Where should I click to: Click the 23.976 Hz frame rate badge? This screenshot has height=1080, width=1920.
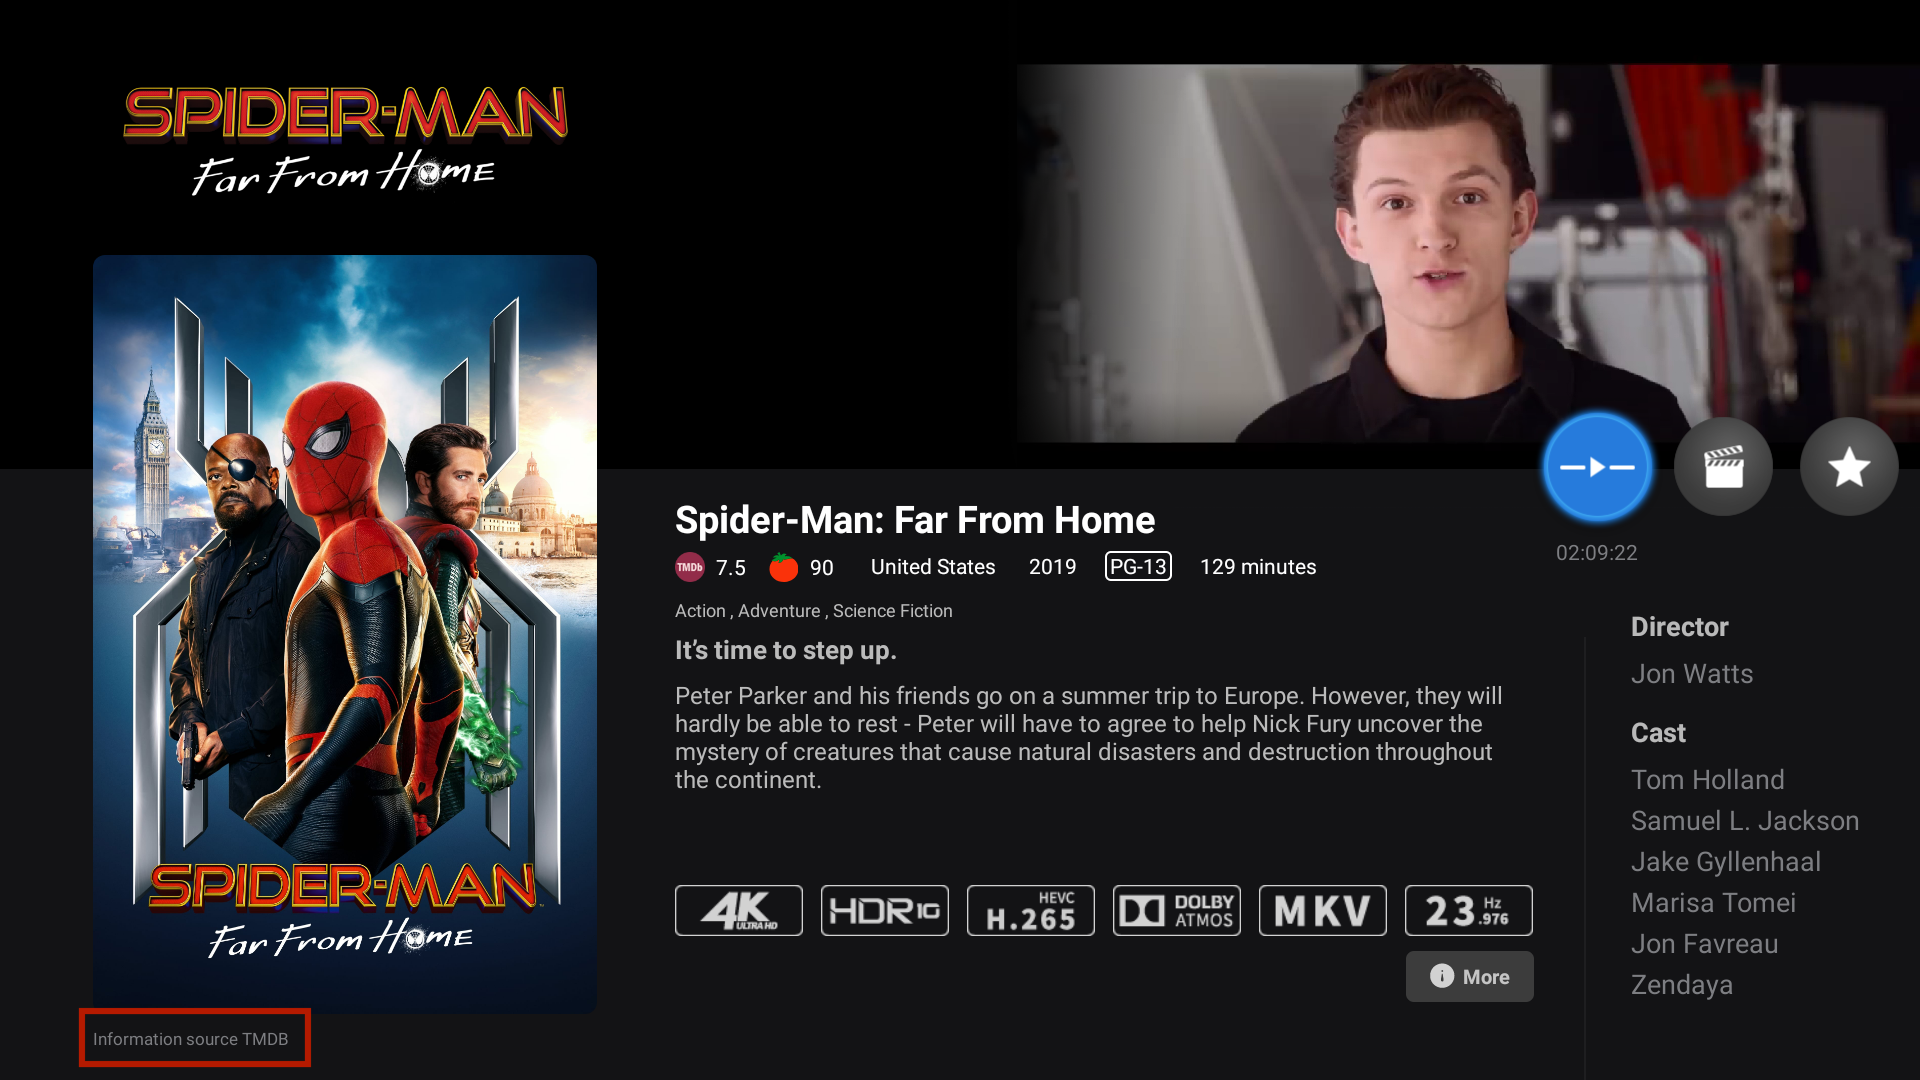pyautogui.click(x=1469, y=910)
